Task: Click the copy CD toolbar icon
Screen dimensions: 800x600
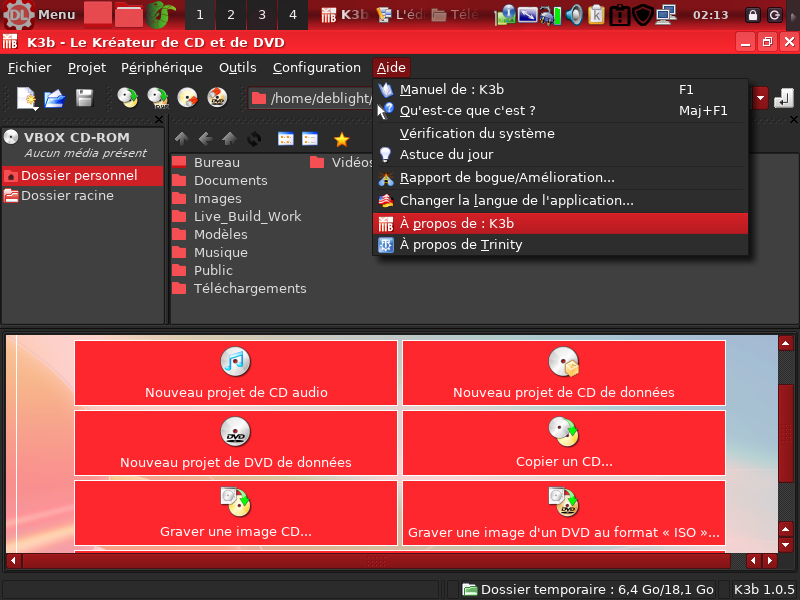Action: (127, 98)
